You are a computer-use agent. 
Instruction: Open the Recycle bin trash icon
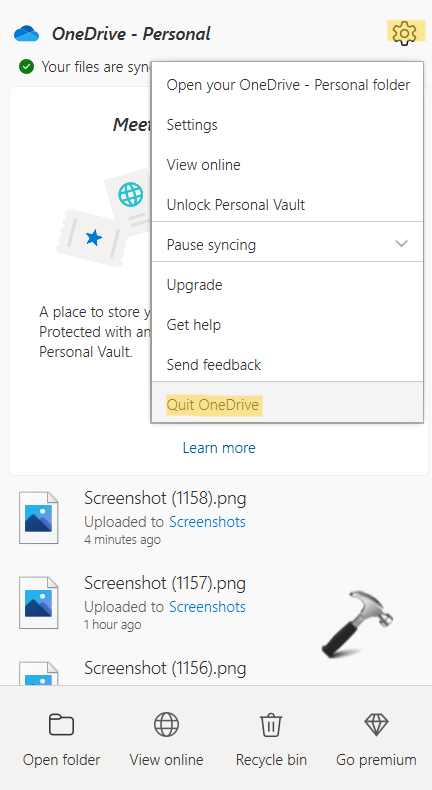[271, 725]
